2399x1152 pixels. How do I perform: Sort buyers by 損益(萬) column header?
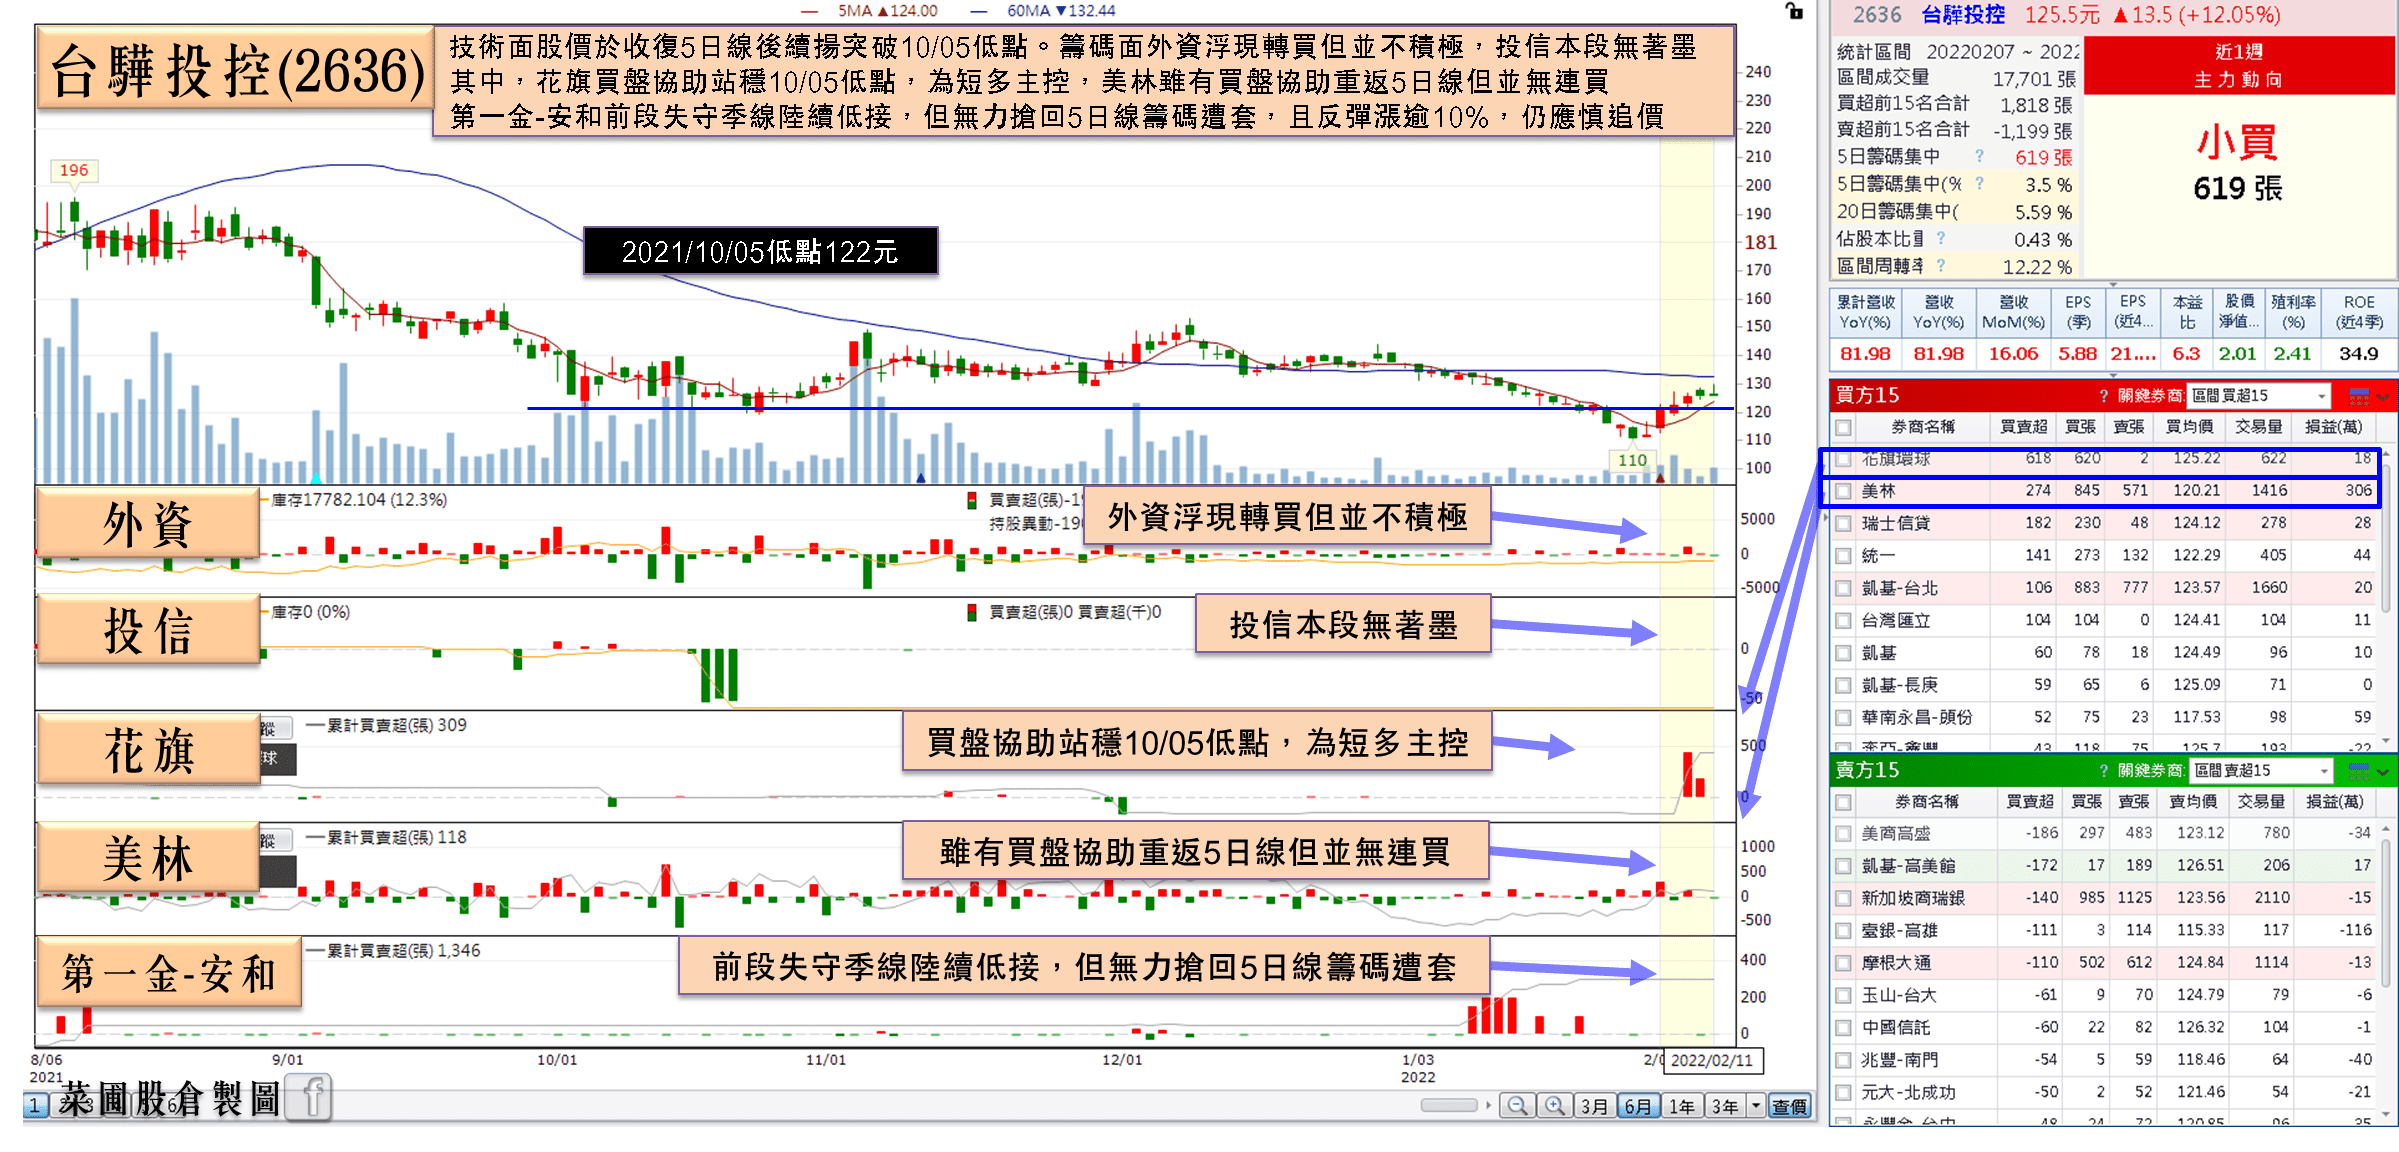click(x=2333, y=427)
